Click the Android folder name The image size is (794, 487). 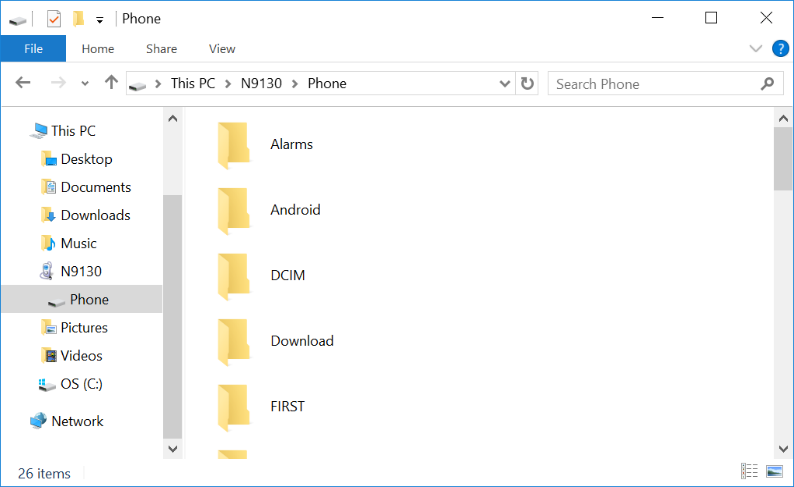295,210
